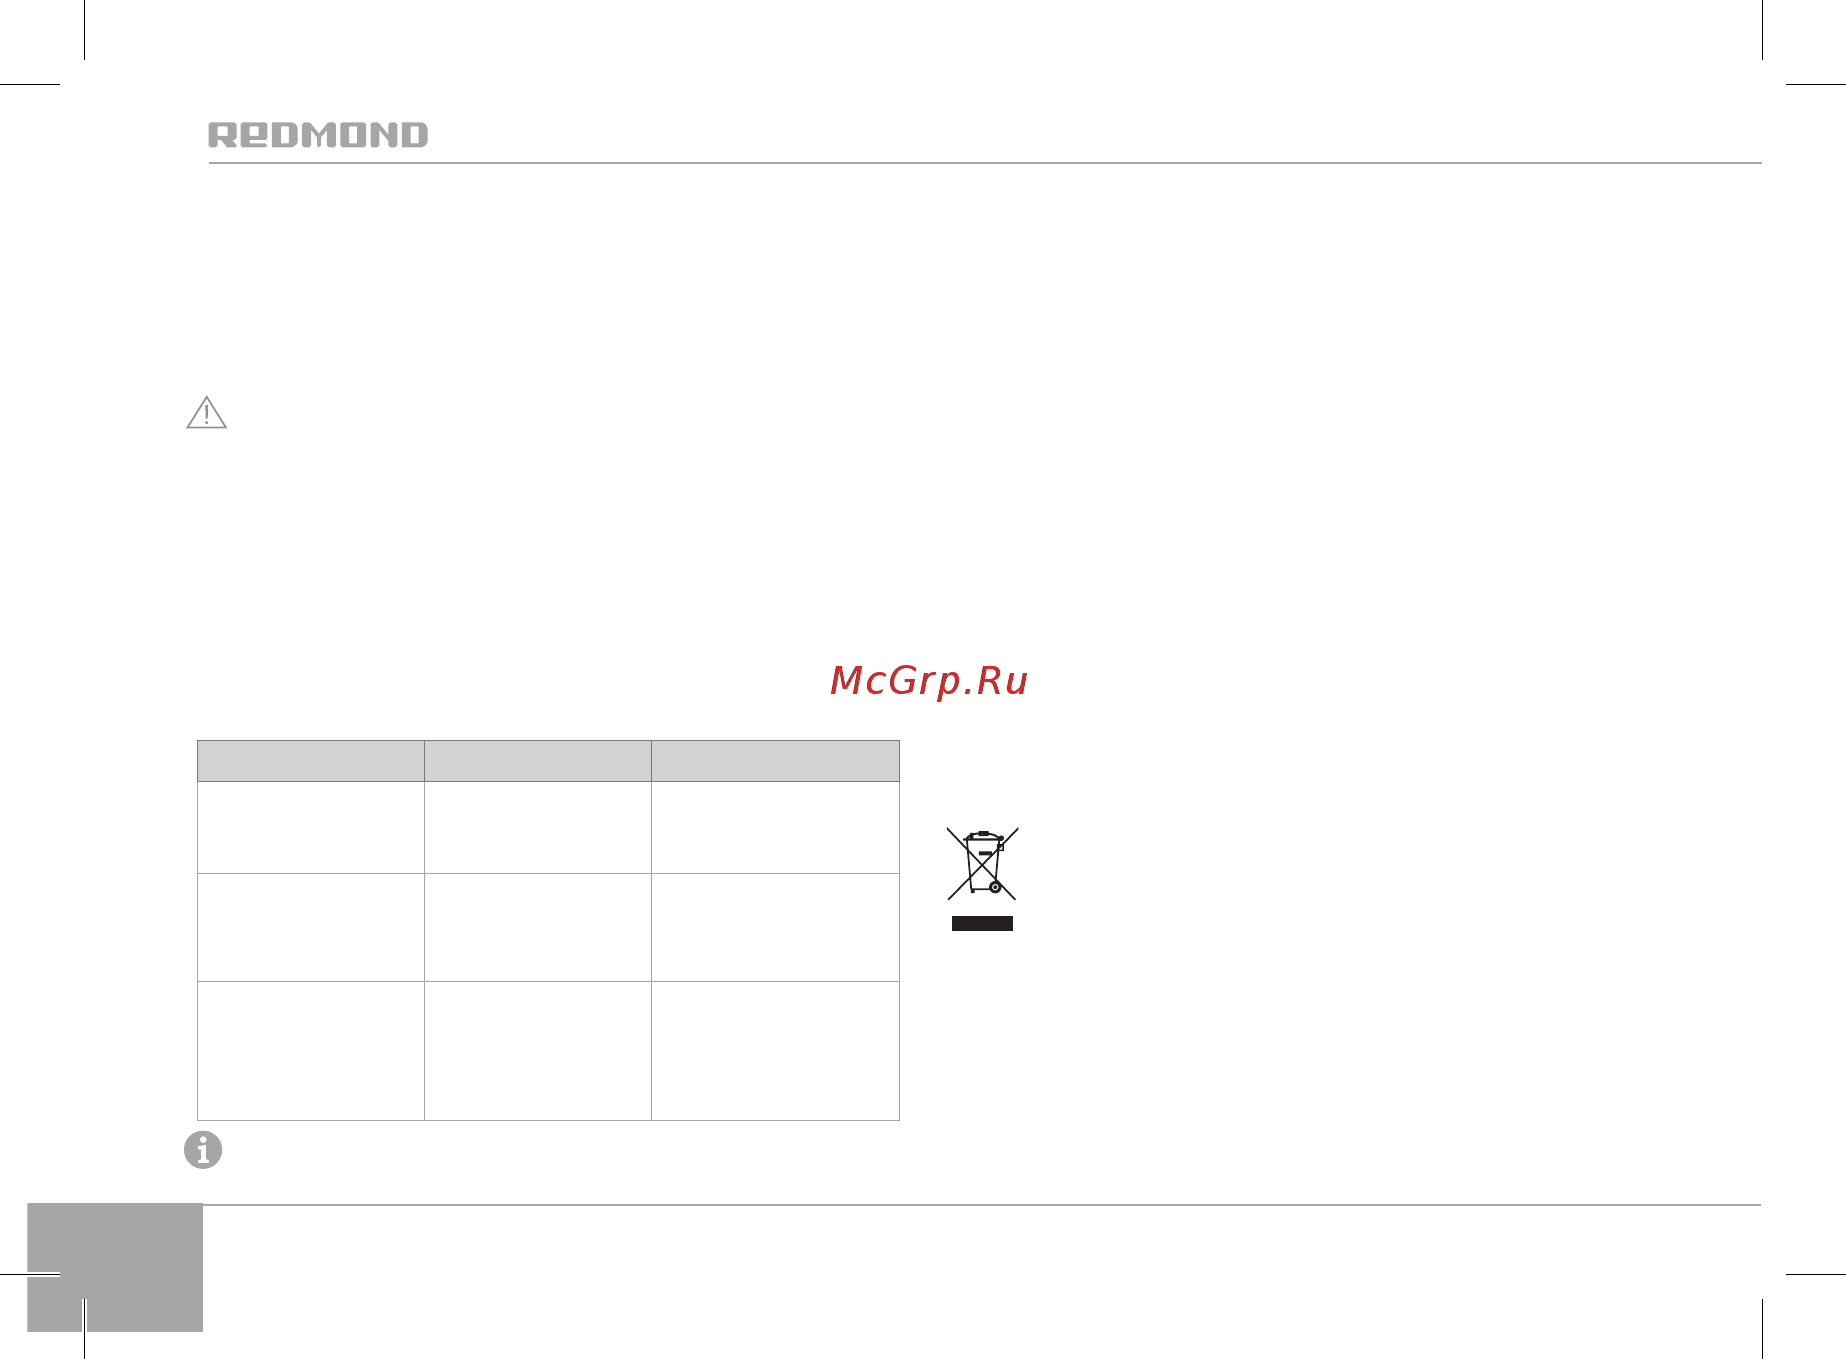Click second-row cell in the right column

click(x=775, y=927)
